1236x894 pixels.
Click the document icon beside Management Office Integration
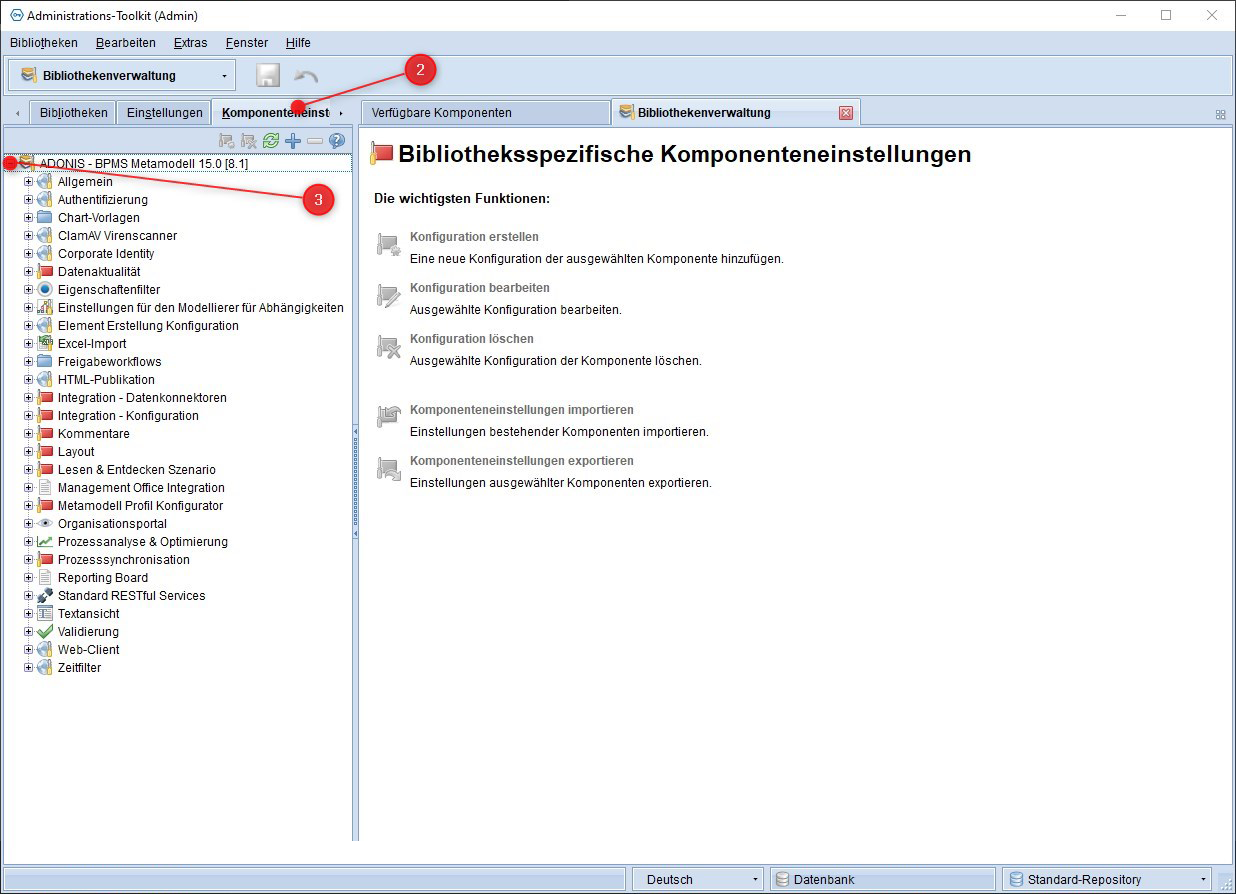[45, 488]
